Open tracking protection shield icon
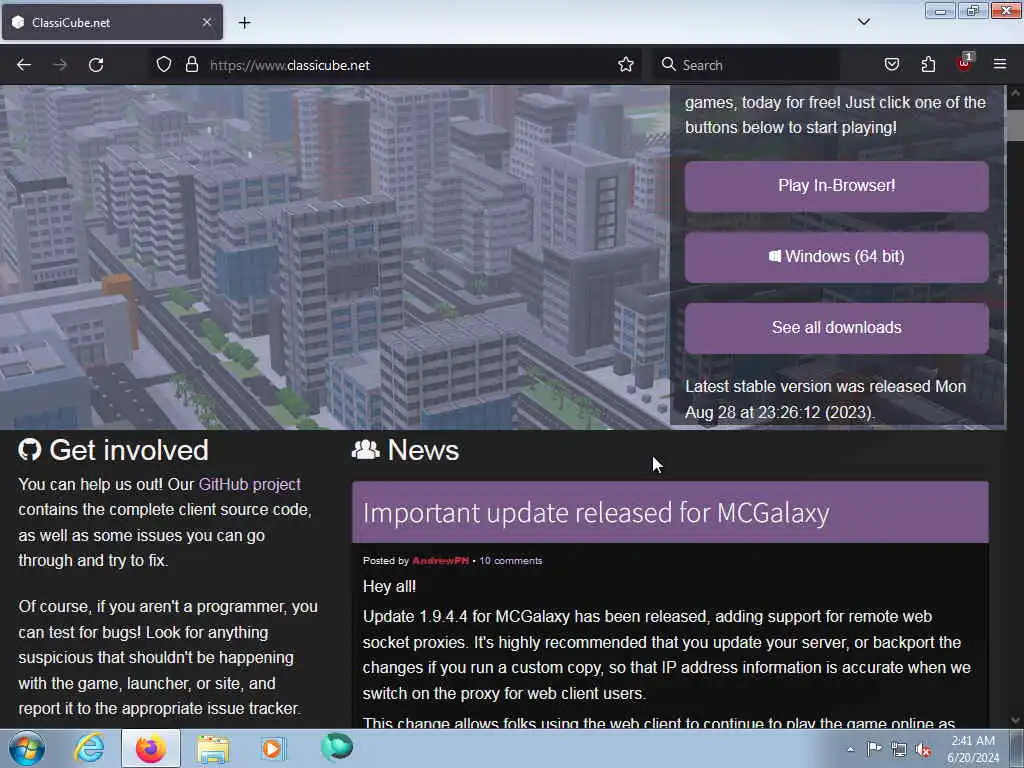 point(164,65)
